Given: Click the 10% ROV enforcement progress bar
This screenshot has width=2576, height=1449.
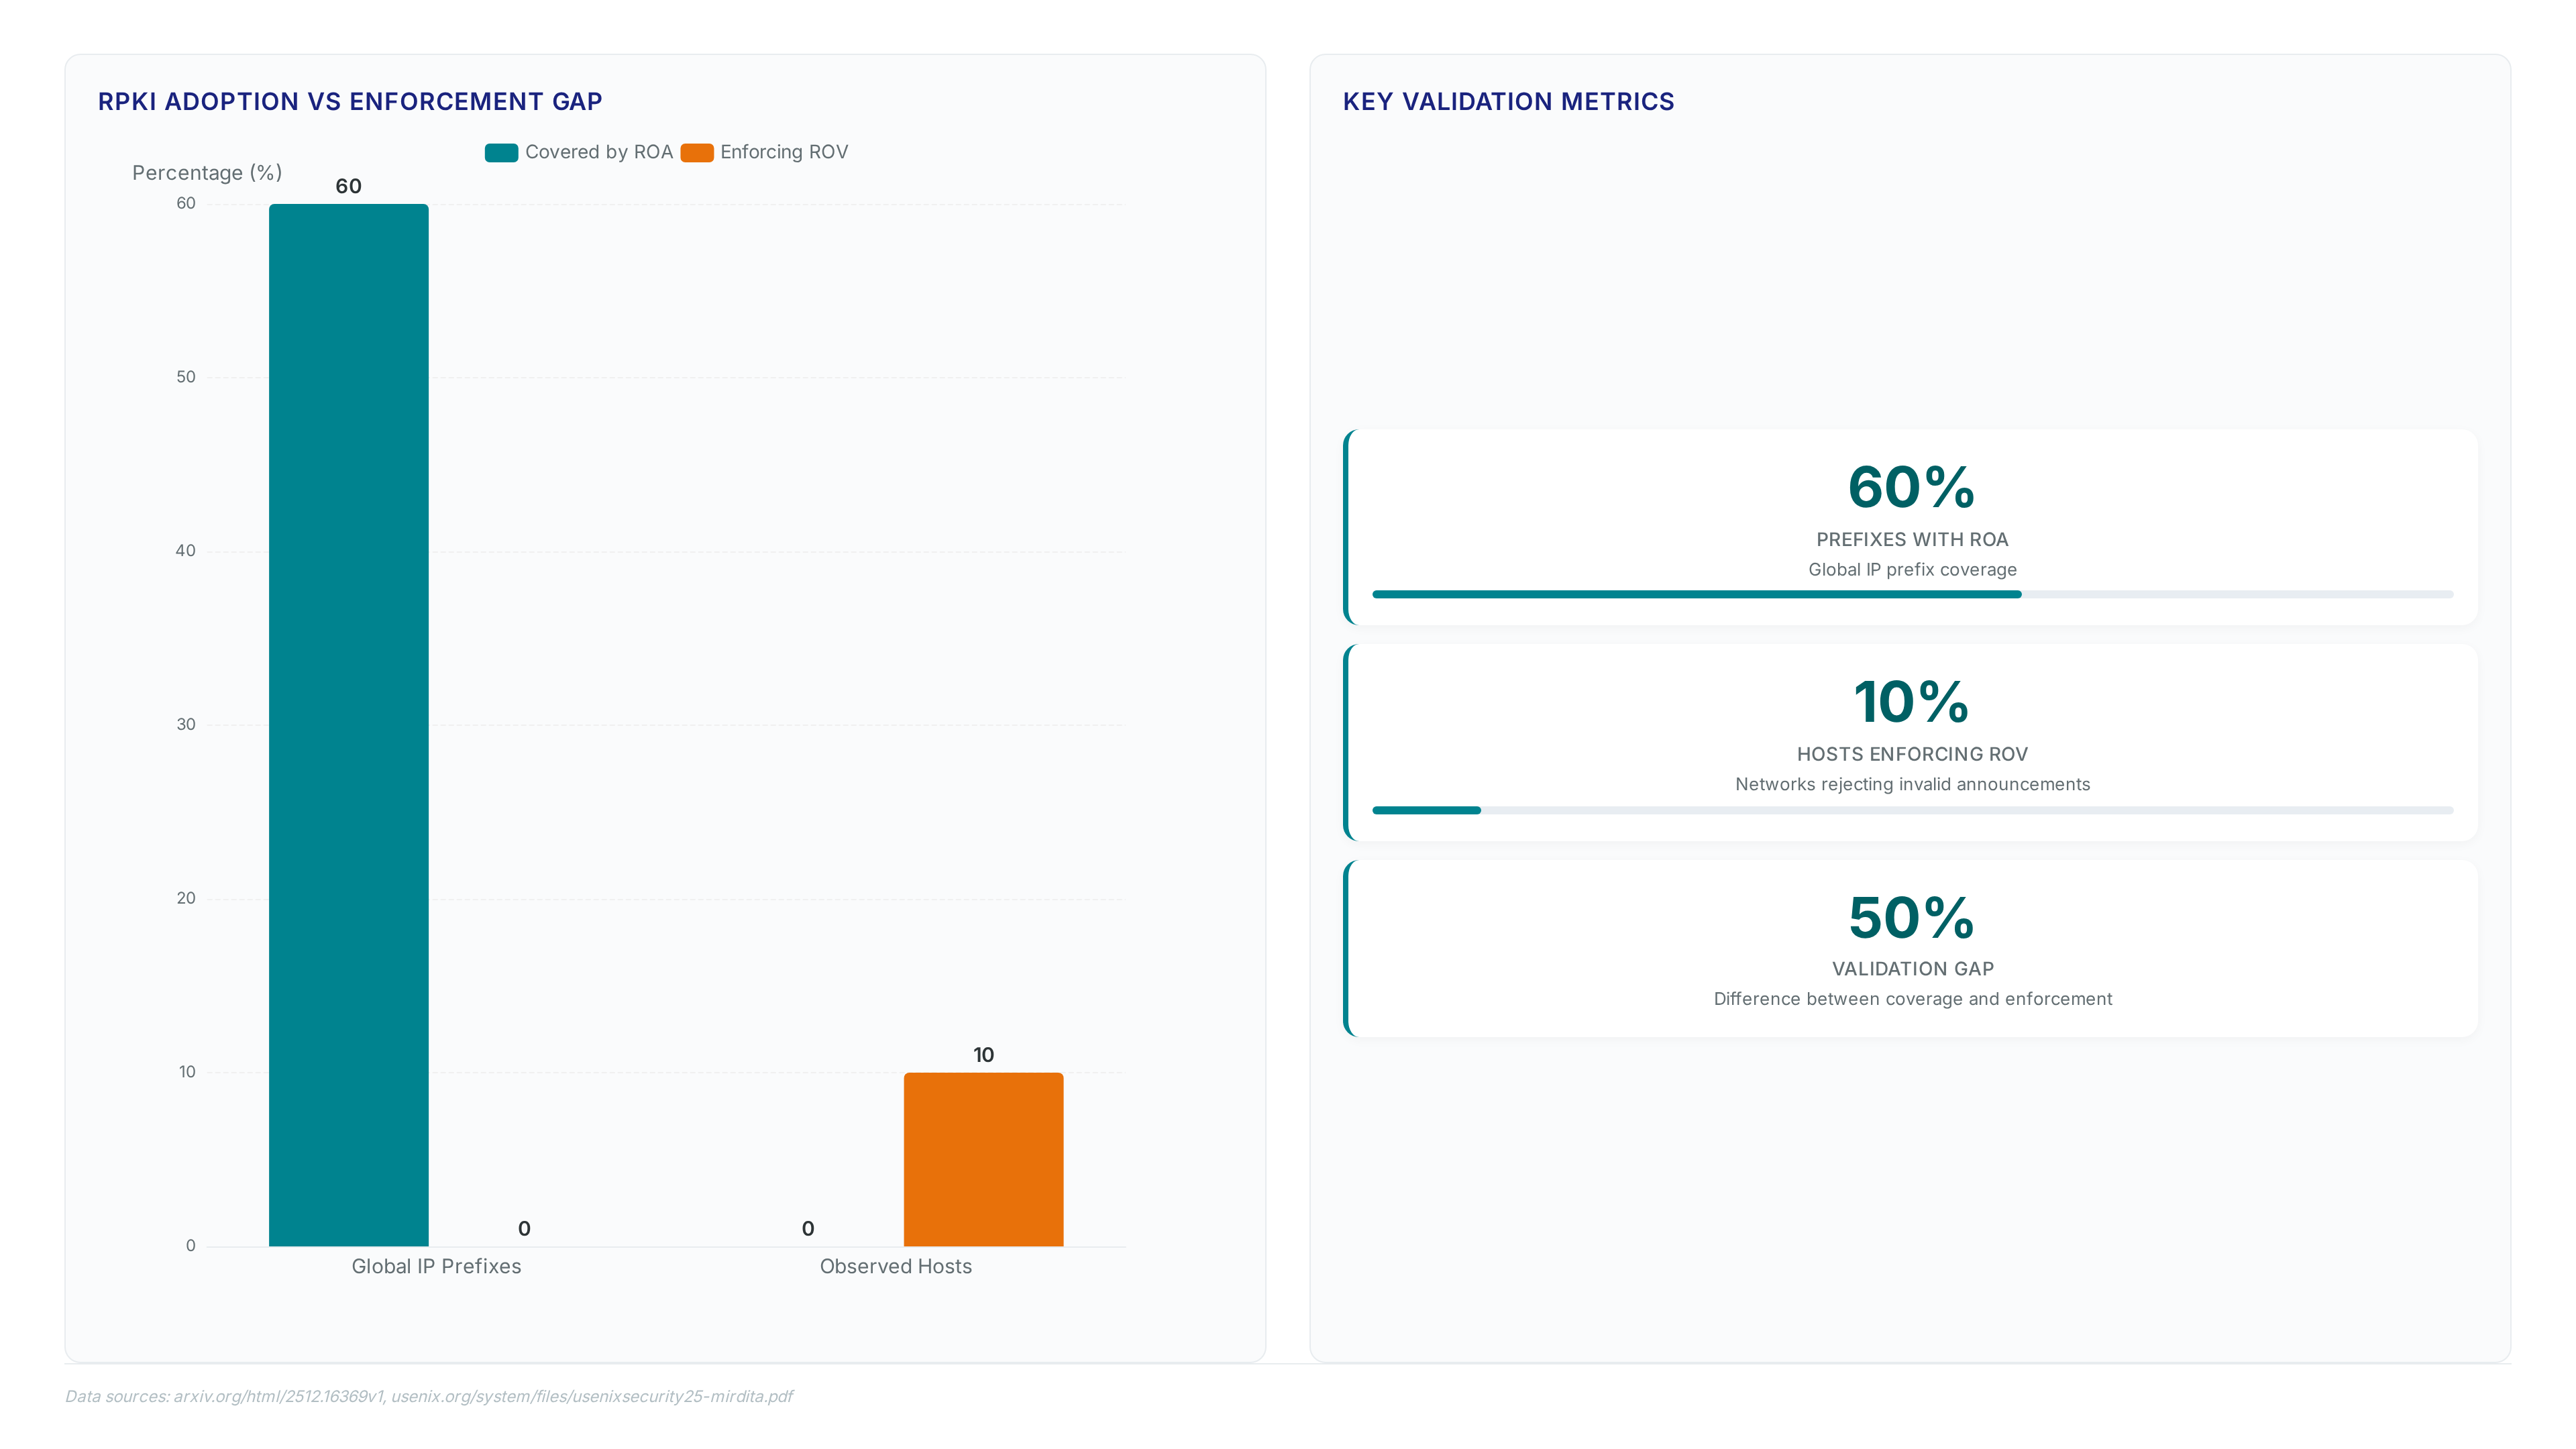Looking at the screenshot, I should pos(1913,810).
